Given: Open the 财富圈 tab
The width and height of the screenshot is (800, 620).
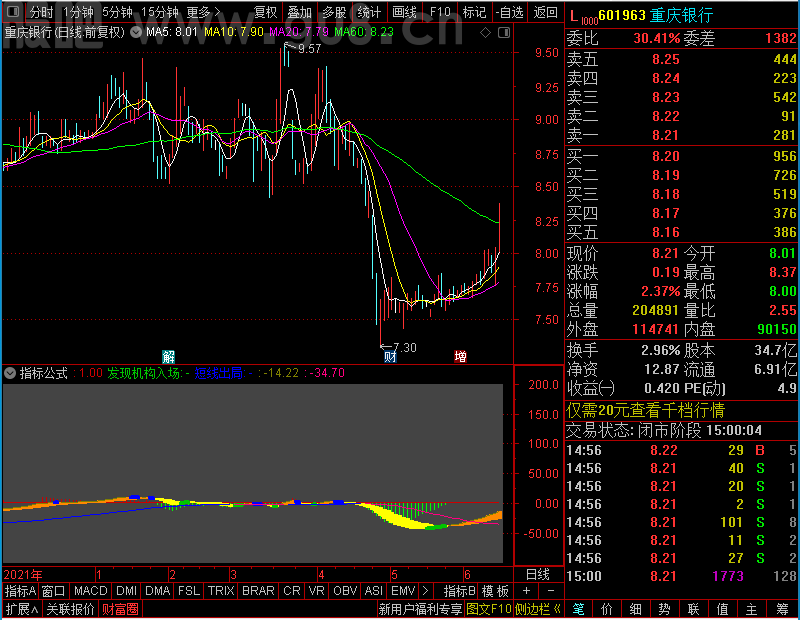Looking at the screenshot, I should (120, 609).
